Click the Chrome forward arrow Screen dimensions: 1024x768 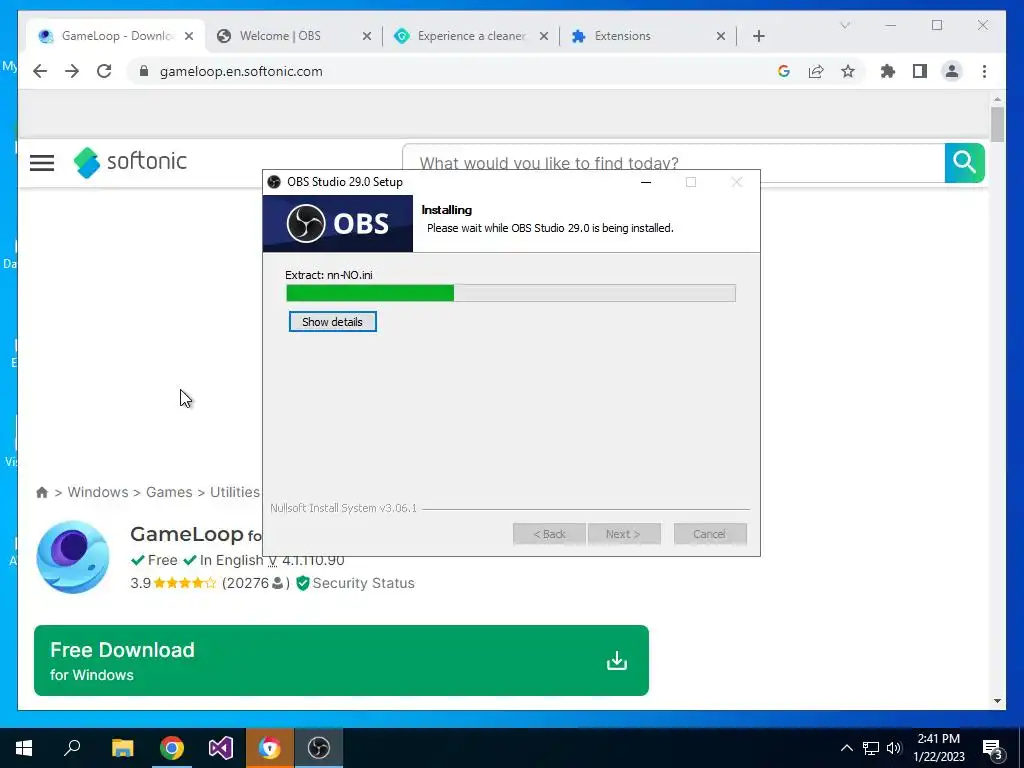coord(72,71)
